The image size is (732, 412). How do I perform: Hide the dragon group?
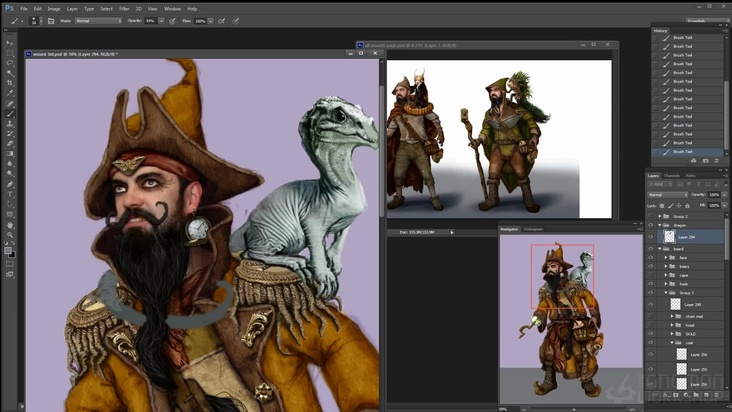click(651, 225)
